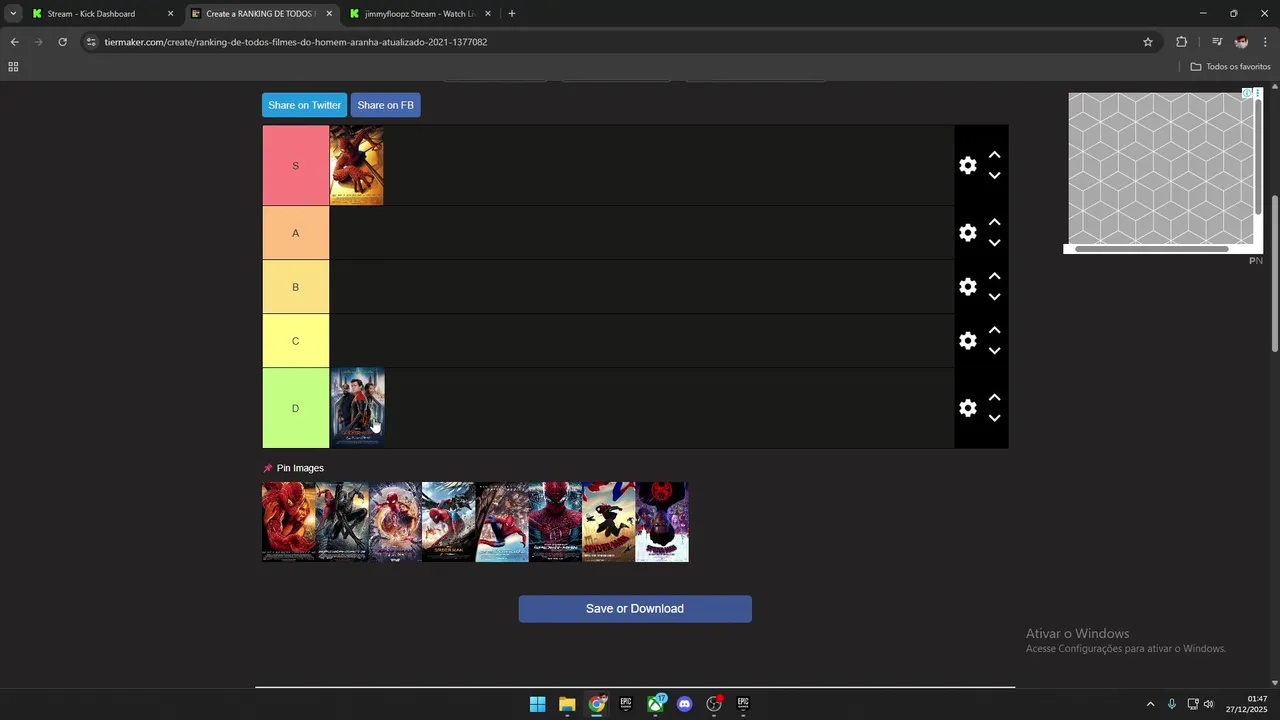This screenshot has width=1280, height=720.
Task: Select the light-orange B tier label
Action: point(295,287)
